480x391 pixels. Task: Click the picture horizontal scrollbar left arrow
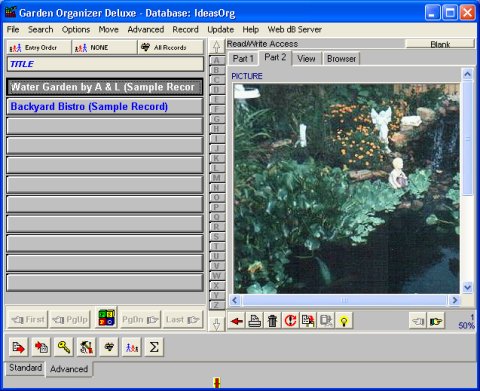point(235,300)
